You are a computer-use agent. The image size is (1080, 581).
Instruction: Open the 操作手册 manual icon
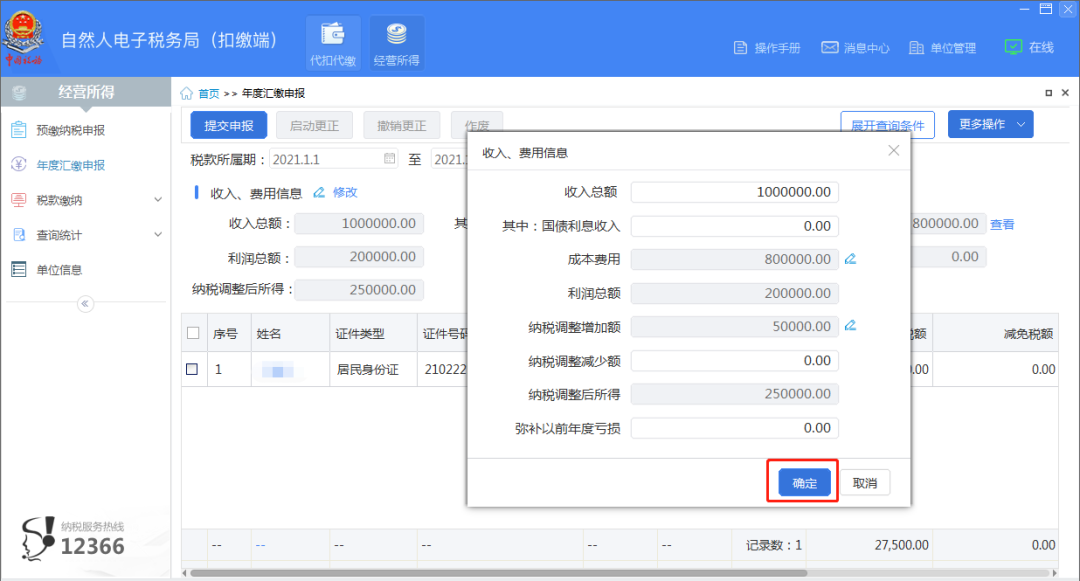(741, 48)
